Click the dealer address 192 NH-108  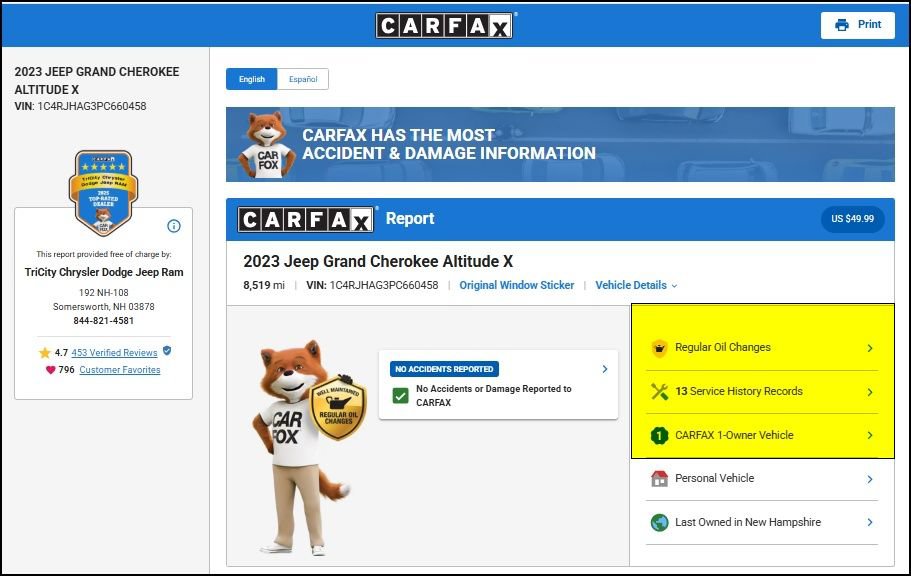(103, 293)
